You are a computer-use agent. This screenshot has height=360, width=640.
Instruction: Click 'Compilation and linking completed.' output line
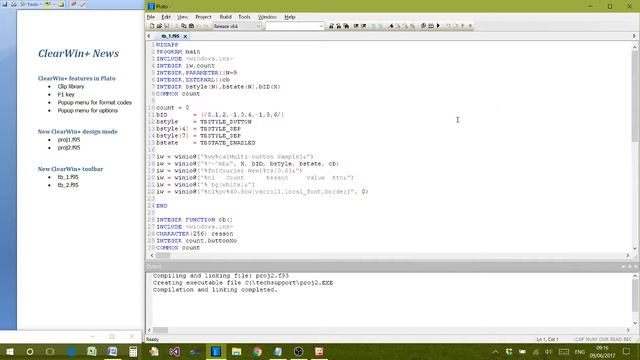(x=215, y=290)
